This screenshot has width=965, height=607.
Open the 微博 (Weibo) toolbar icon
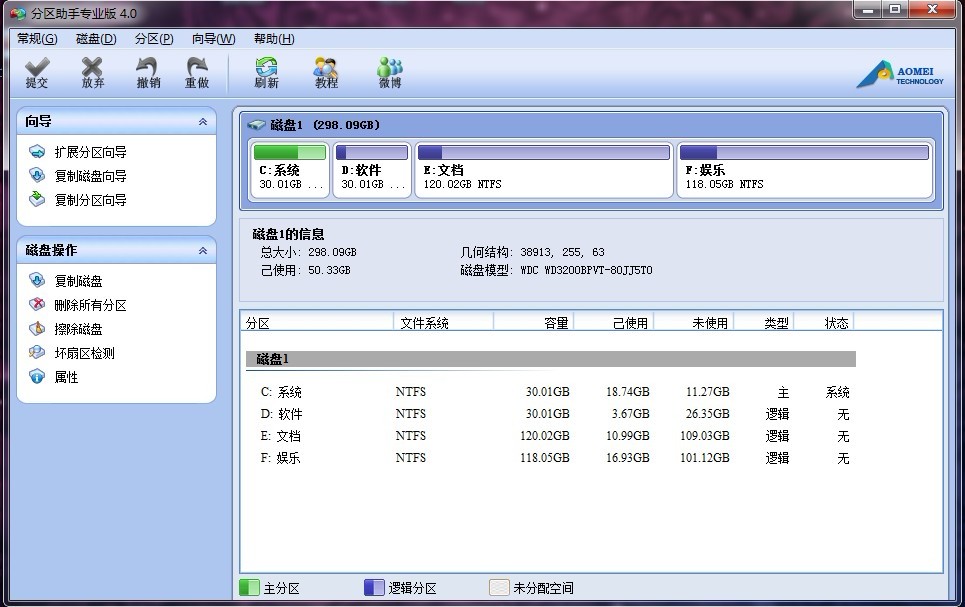click(x=390, y=72)
